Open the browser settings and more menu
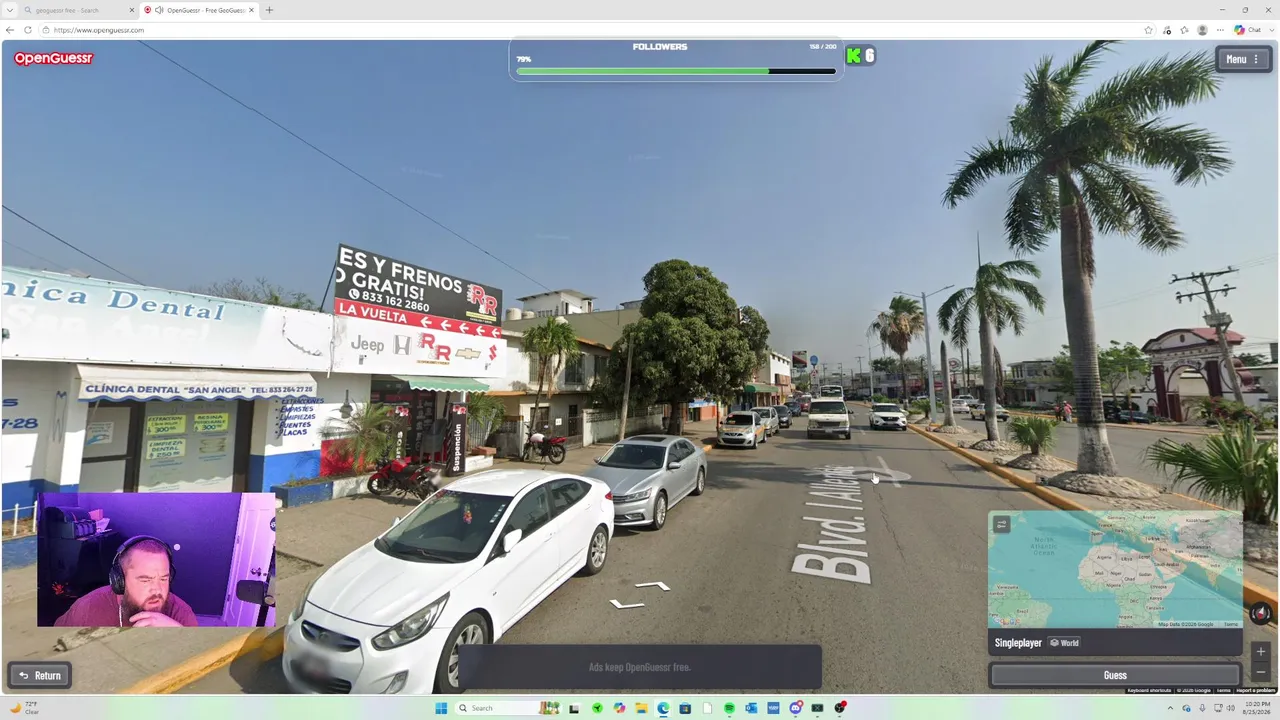The height and width of the screenshot is (720, 1280). [1220, 30]
